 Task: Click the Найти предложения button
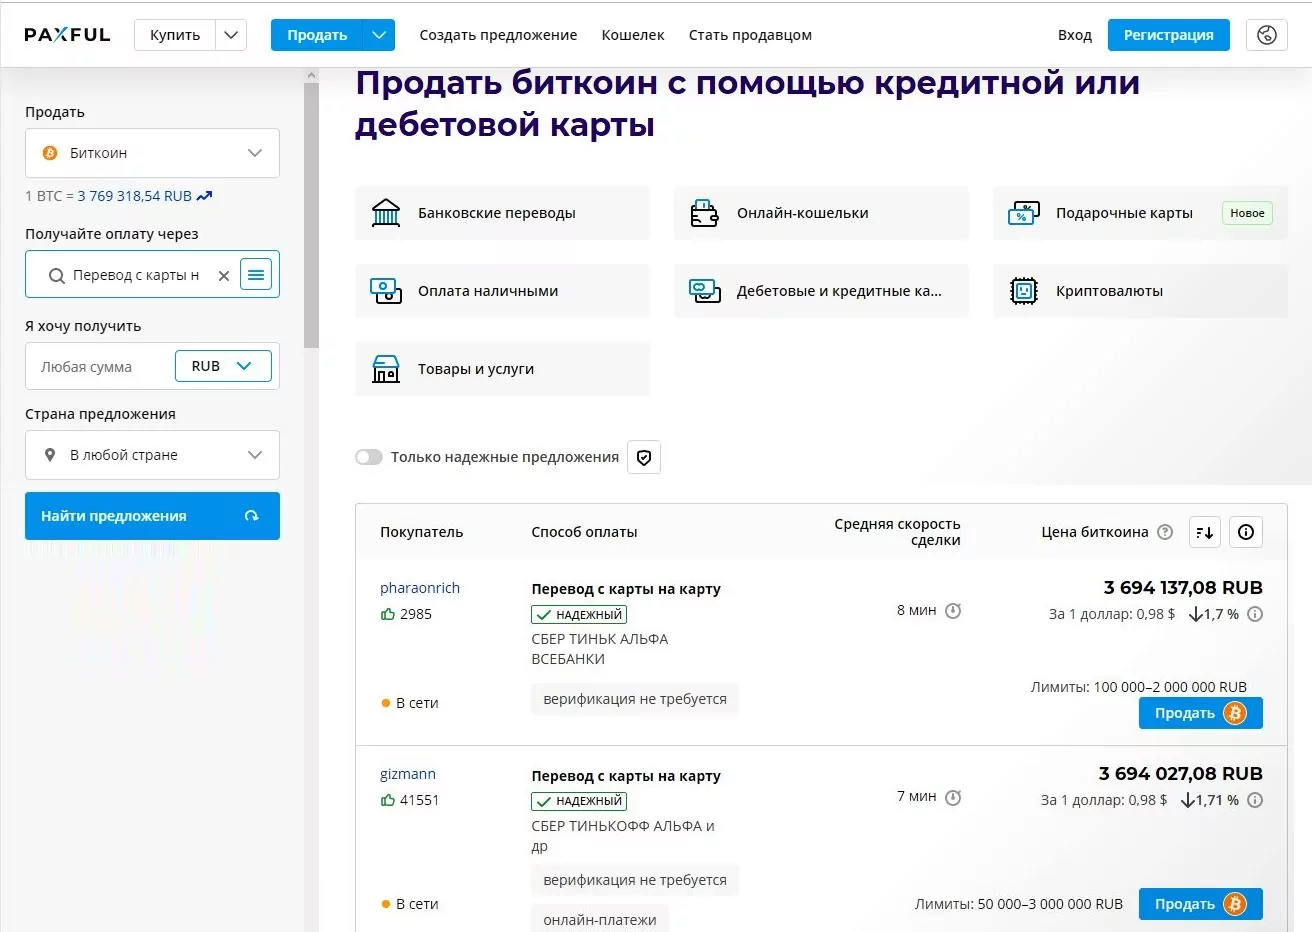click(x=152, y=516)
